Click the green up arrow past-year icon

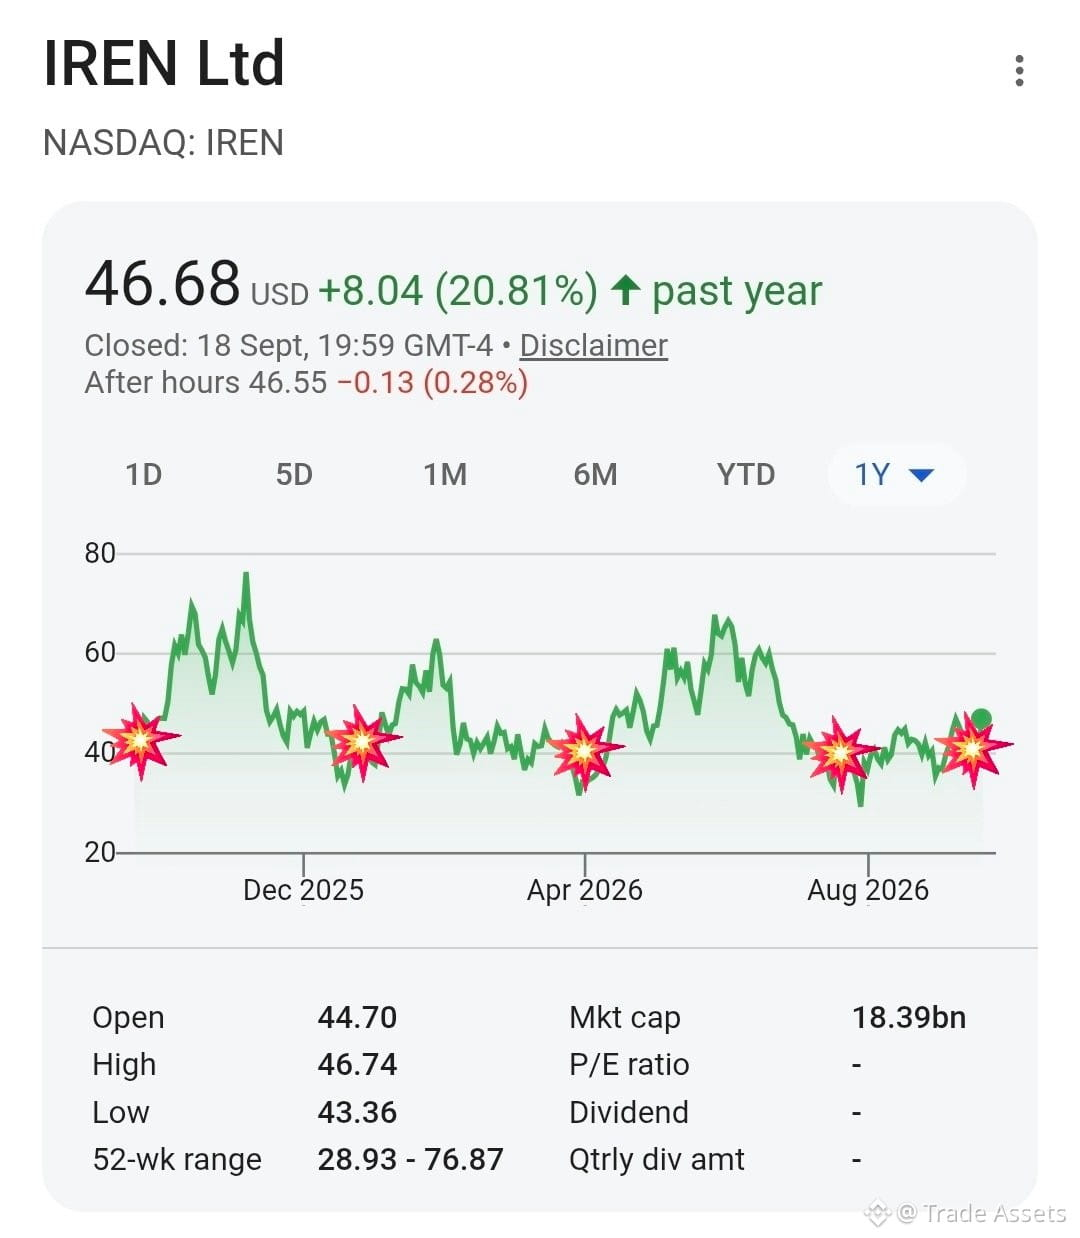[625, 290]
